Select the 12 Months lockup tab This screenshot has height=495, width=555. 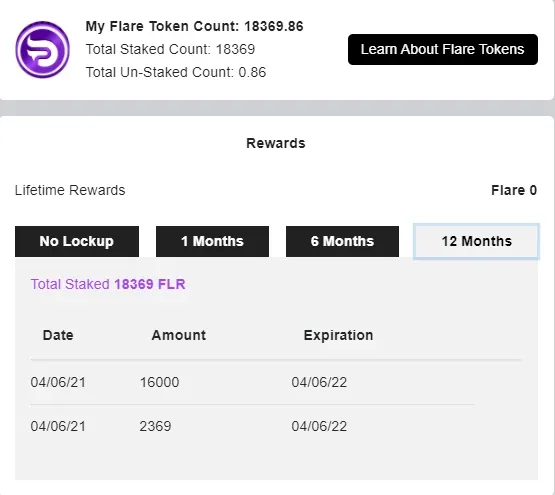(476, 241)
